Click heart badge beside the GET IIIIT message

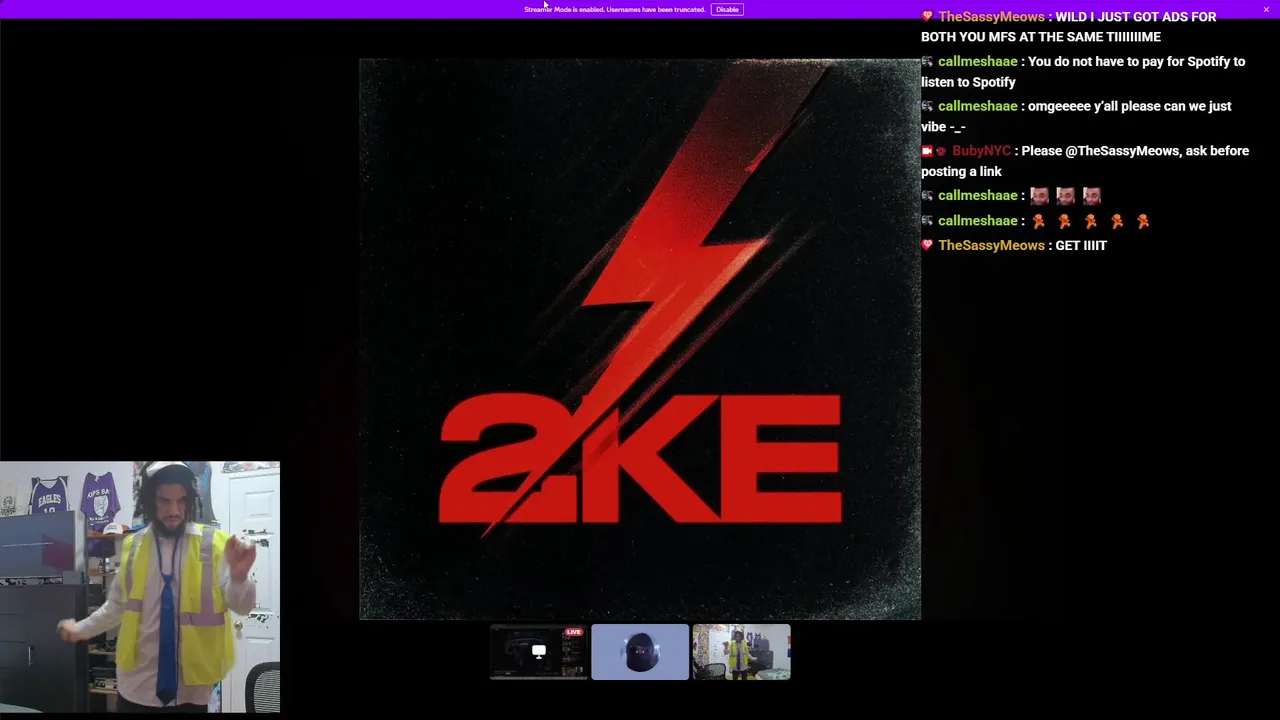click(927, 245)
